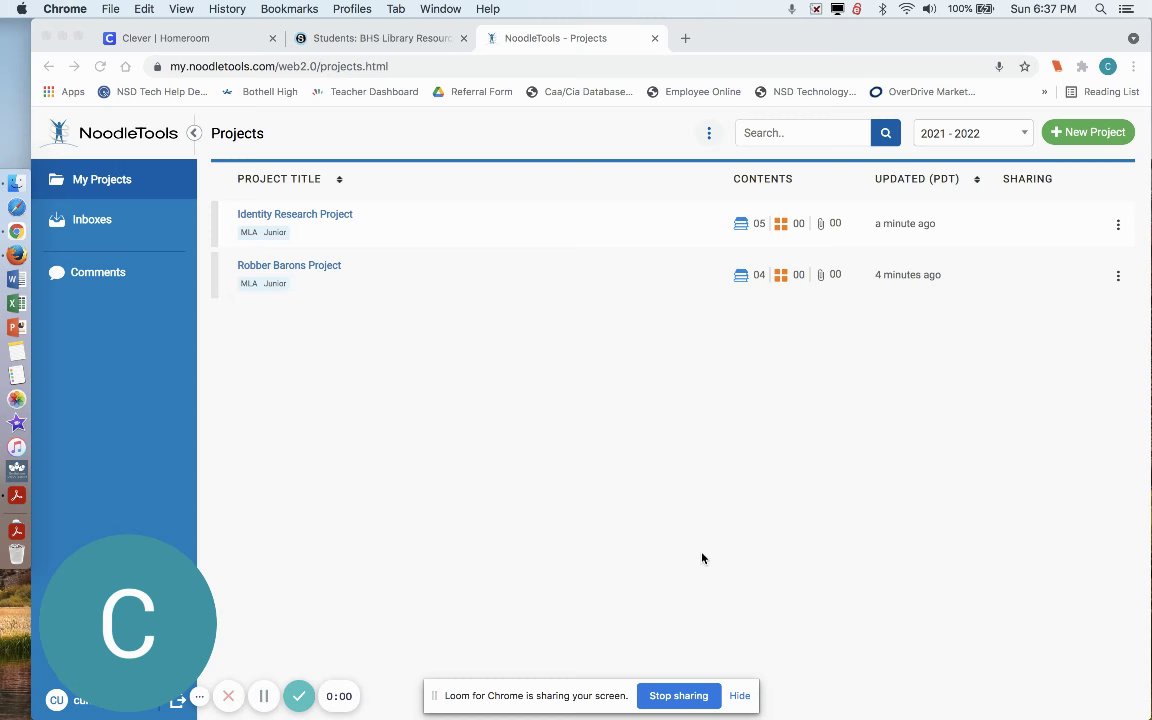Screen dimensions: 1152x720
Task: Click 'a minute ago' updated time
Action: pos(905,223)
